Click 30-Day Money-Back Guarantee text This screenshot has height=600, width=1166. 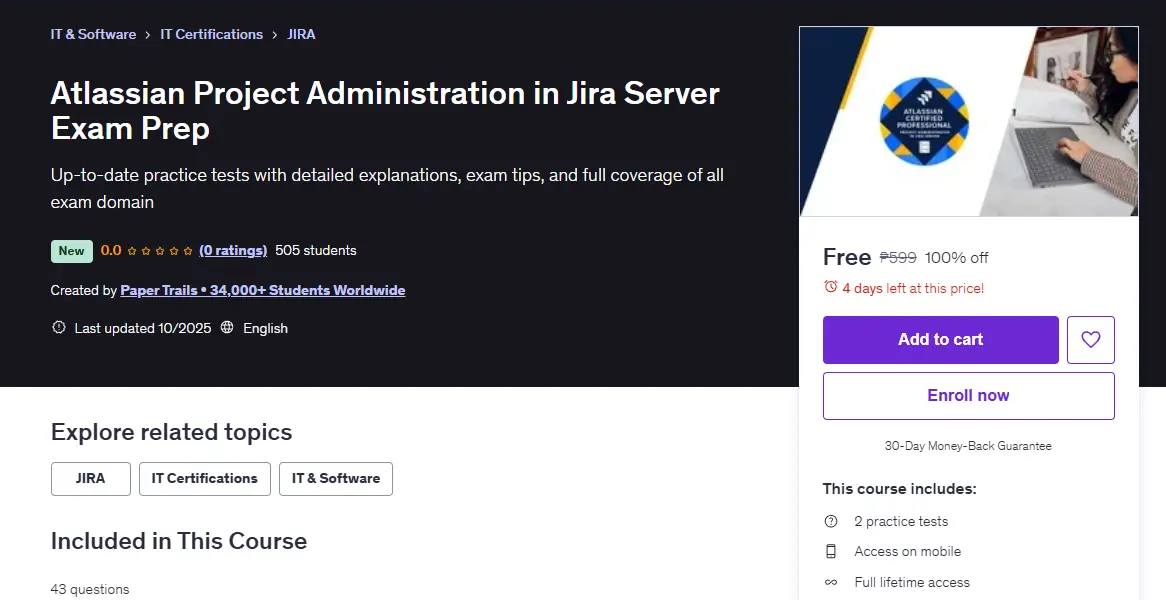click(x=968, y=446)
